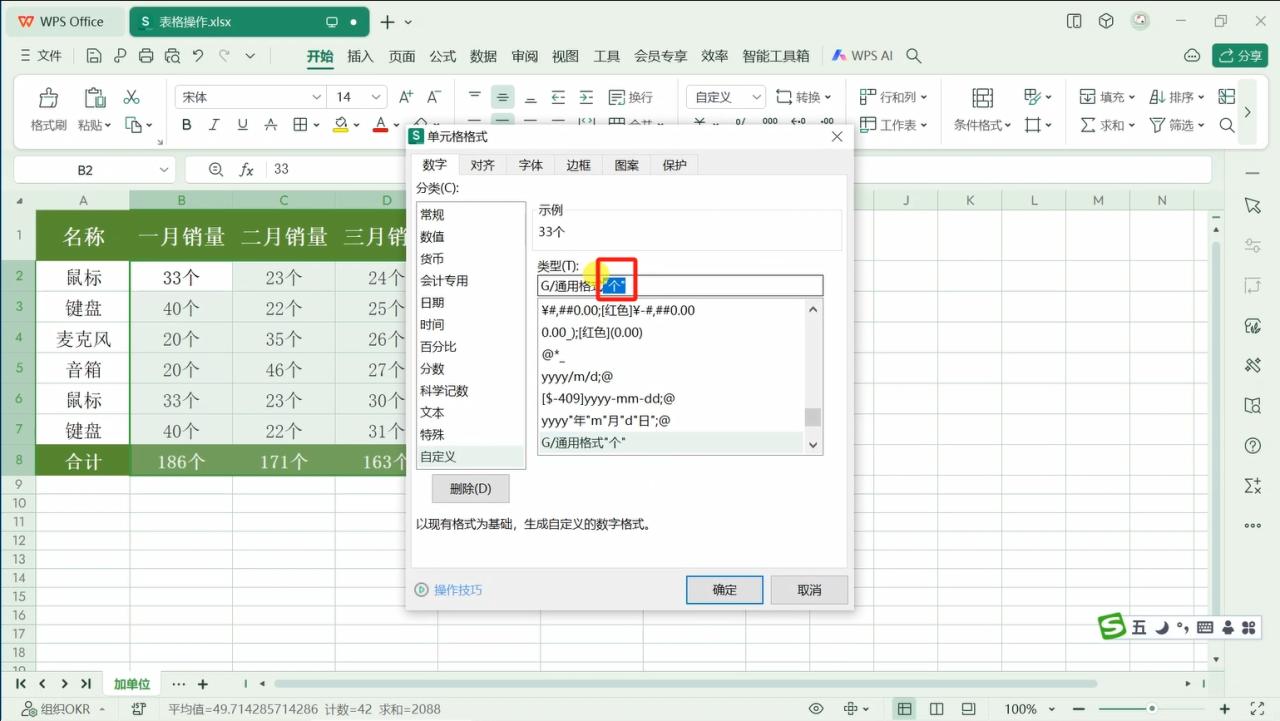Click the Paste (粘贴) clipboard icon
The image size is (1280, 721).
click(x=95, y=98)
